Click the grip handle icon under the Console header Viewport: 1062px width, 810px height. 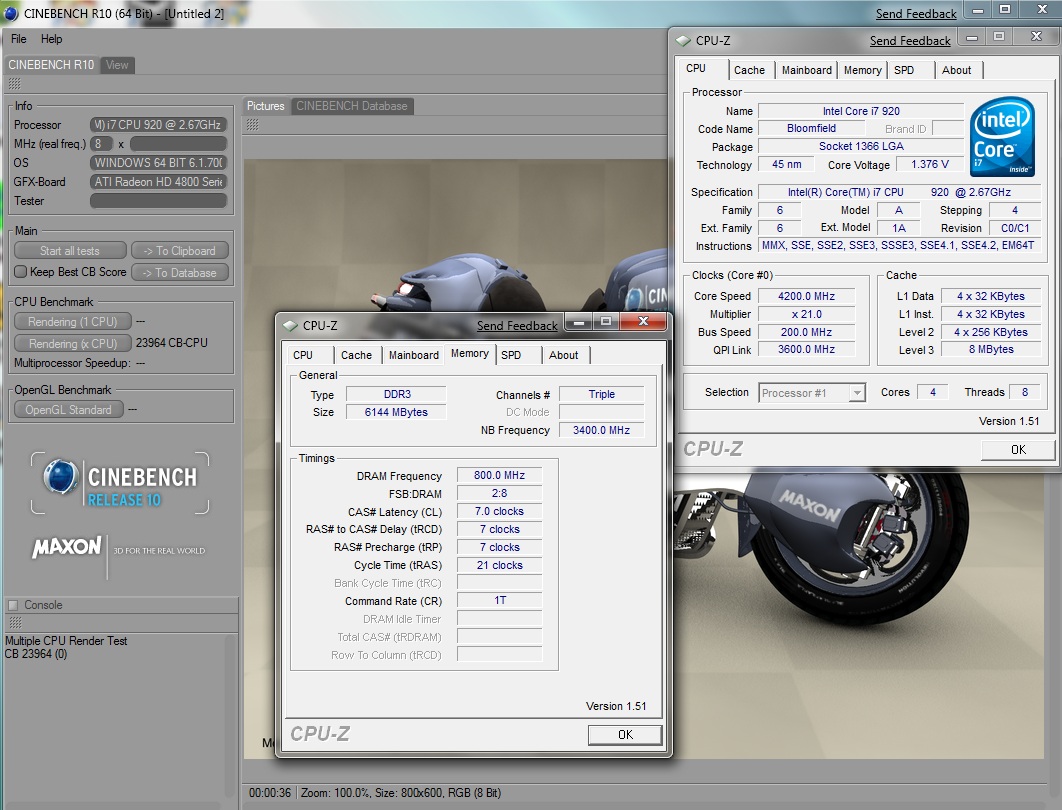pyautogui.click(x=16, y=622)
